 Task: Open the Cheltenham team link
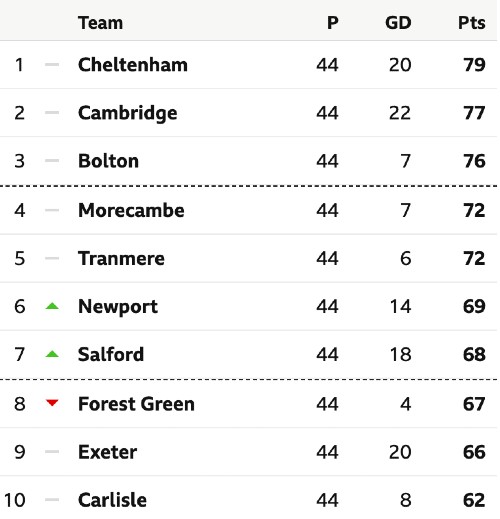pos(133,65)
